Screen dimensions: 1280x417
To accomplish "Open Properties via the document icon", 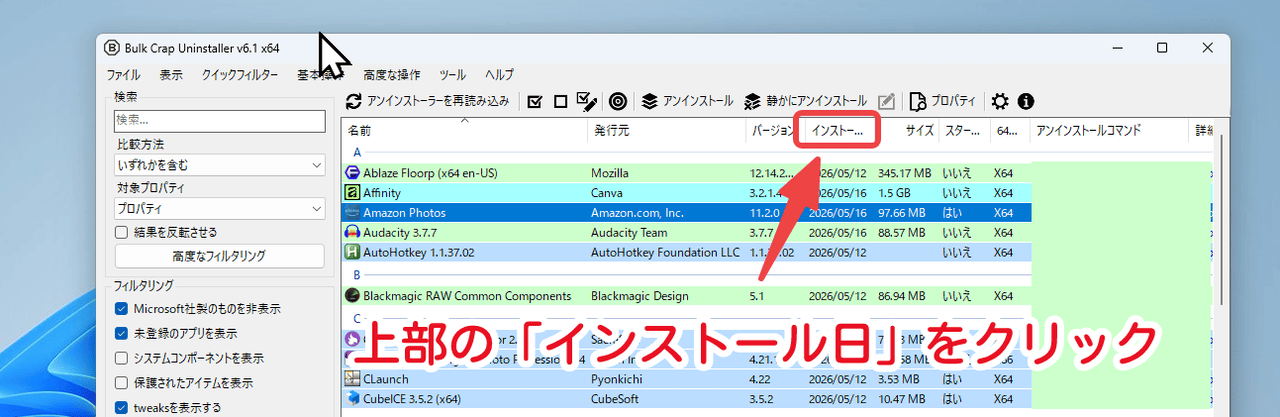I will click(x=918, y=101).
